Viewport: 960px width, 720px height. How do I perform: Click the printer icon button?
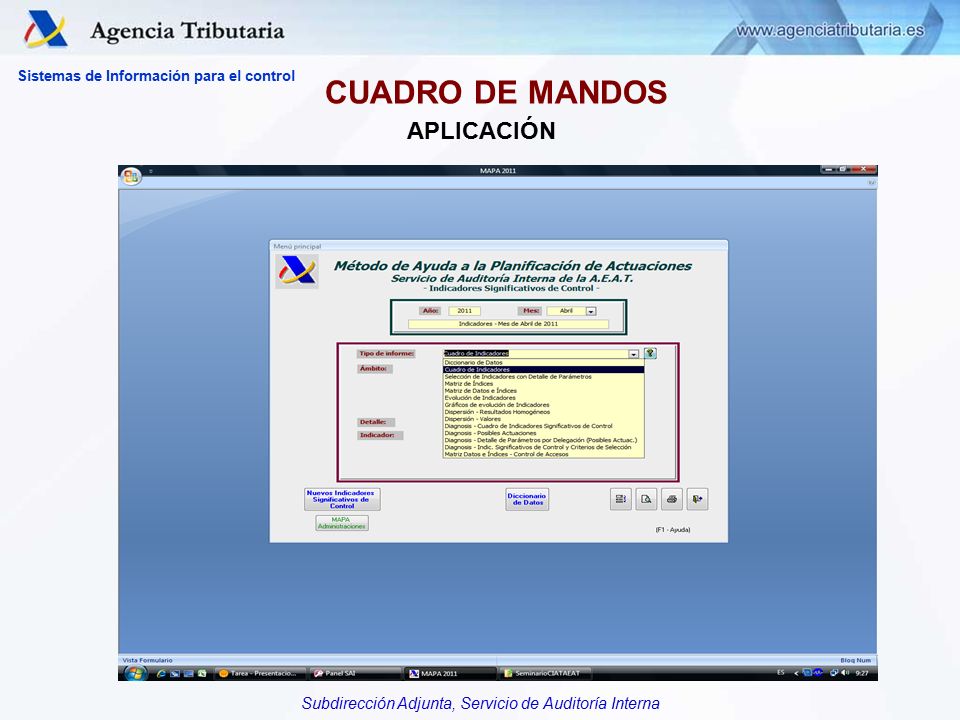click(672, 499)
